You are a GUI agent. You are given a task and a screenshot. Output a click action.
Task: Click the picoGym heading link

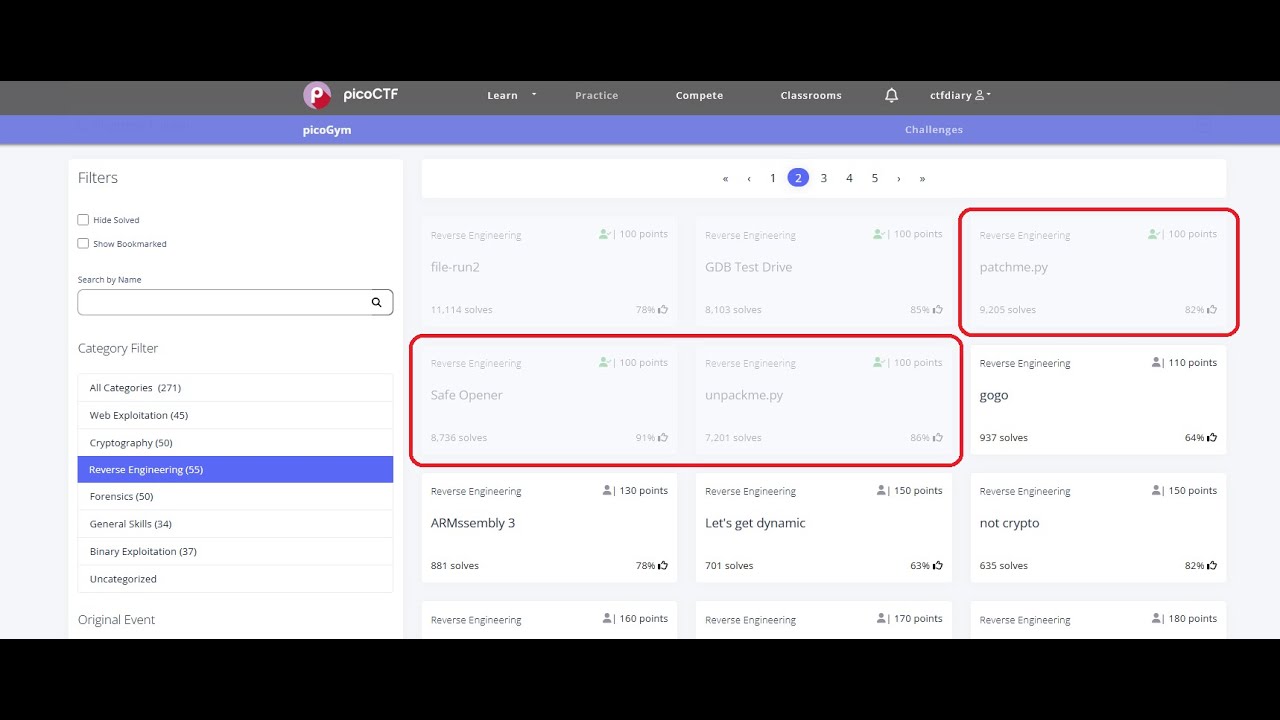coord(327,130)
